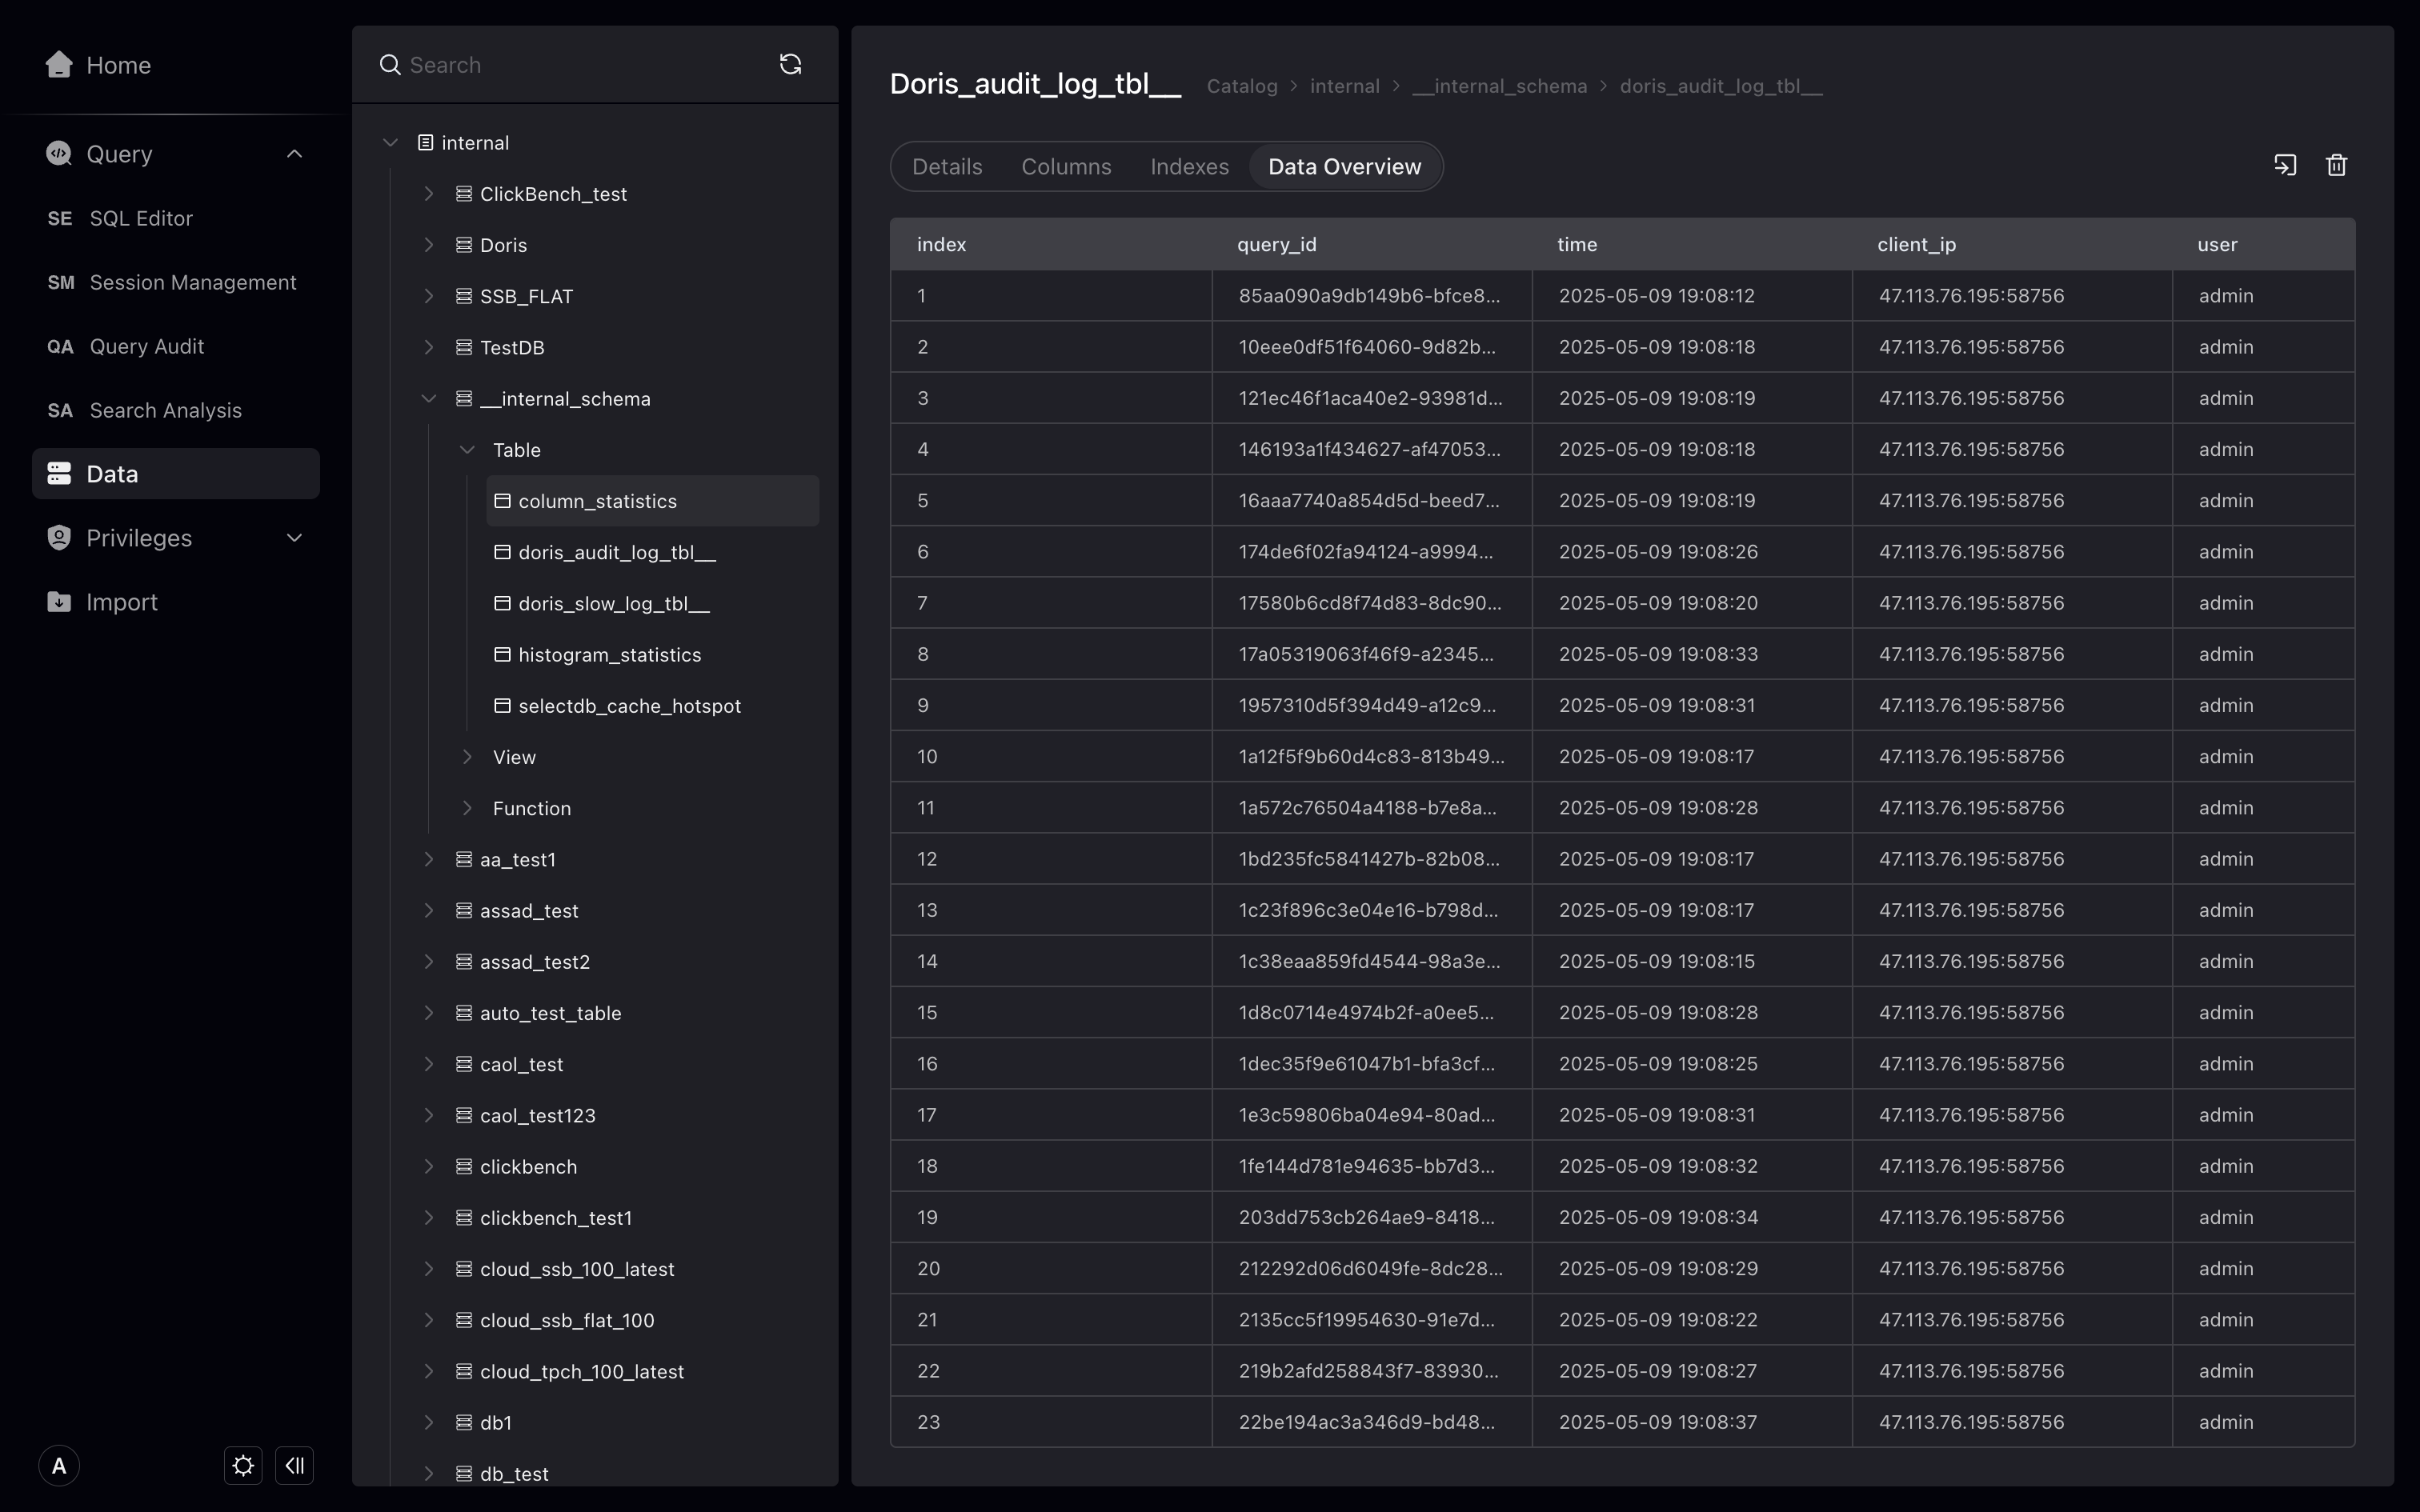Toggle the light/dark theme sun icon
This screenshot has height=1512, width=2420.
[x=243, y=1466]
